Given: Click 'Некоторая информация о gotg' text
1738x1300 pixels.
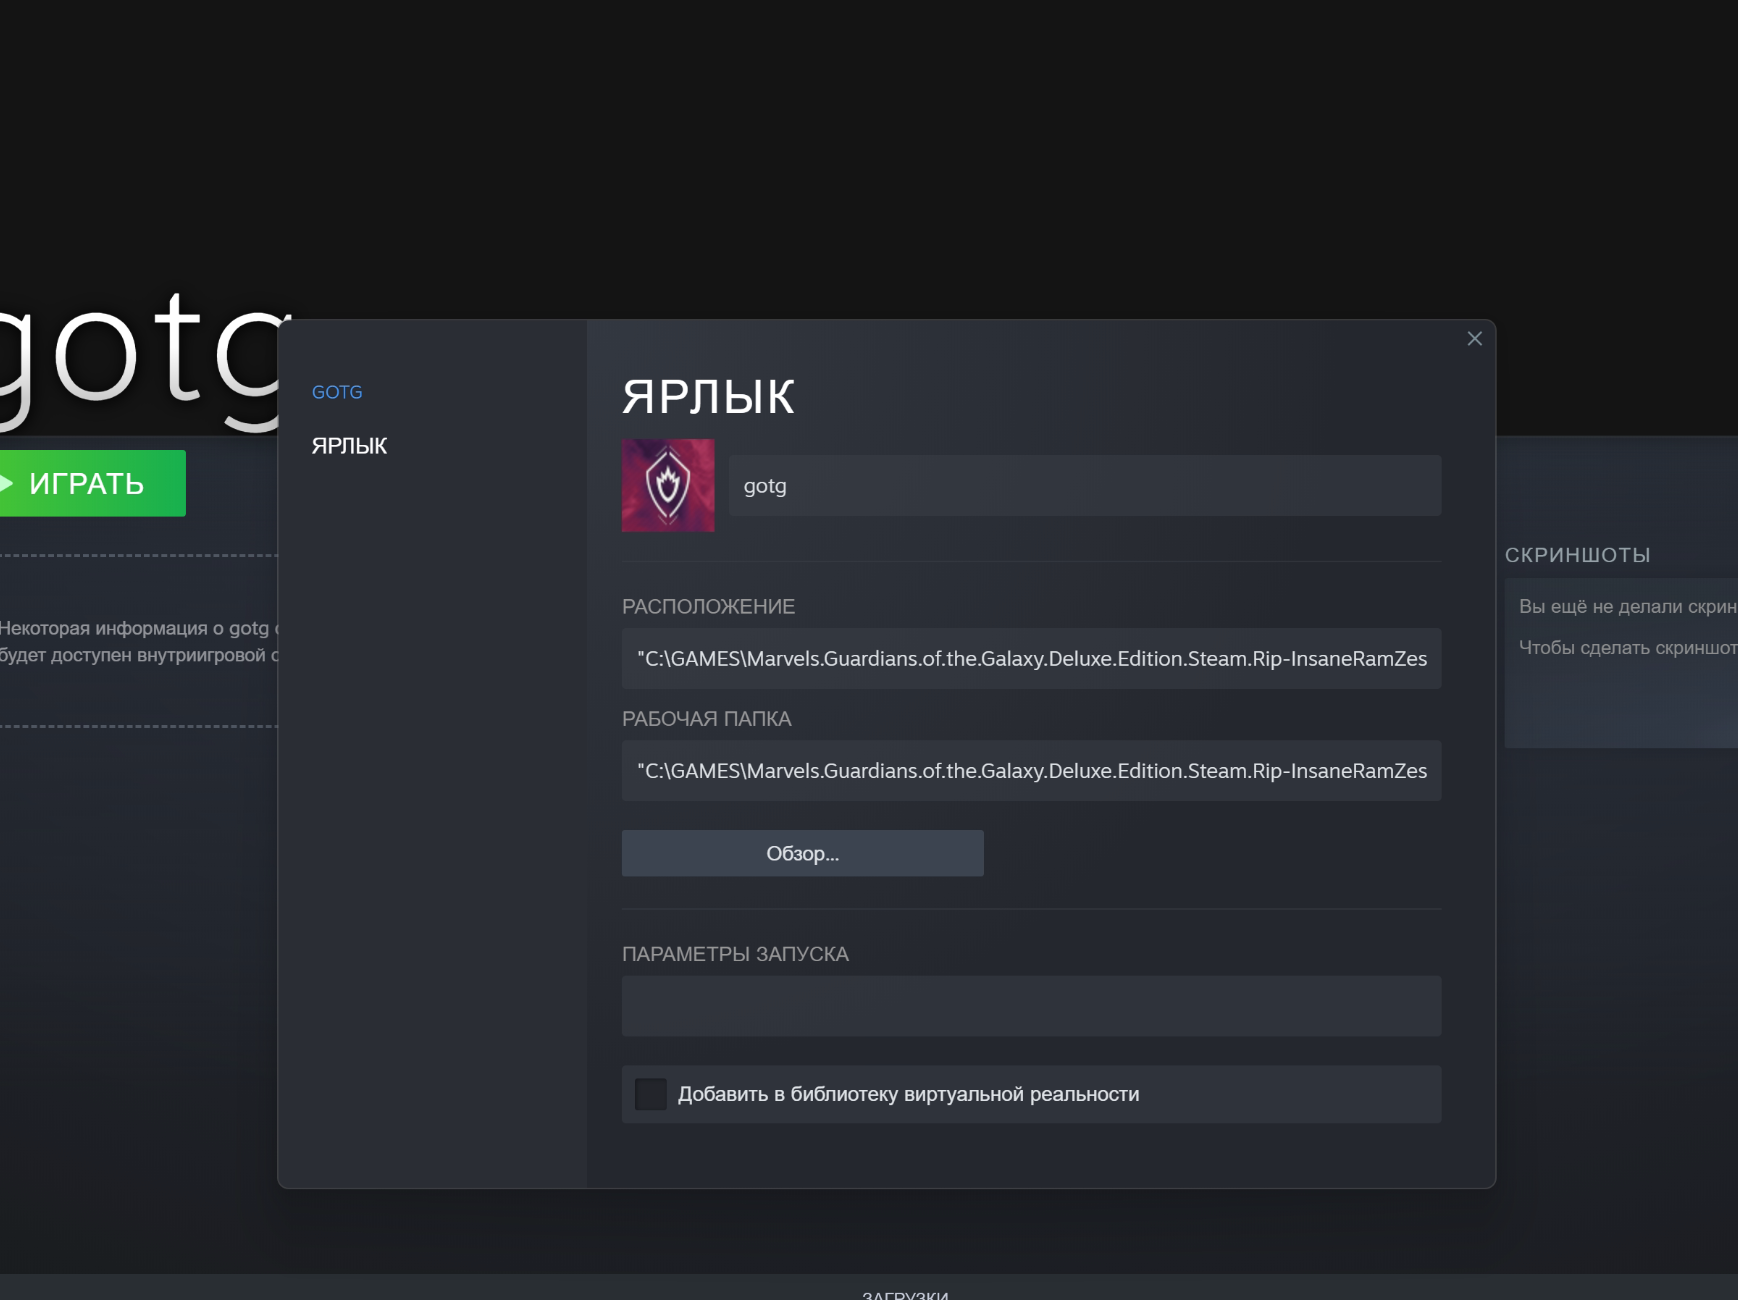Looking at the screenshot, I should point(134,628).
